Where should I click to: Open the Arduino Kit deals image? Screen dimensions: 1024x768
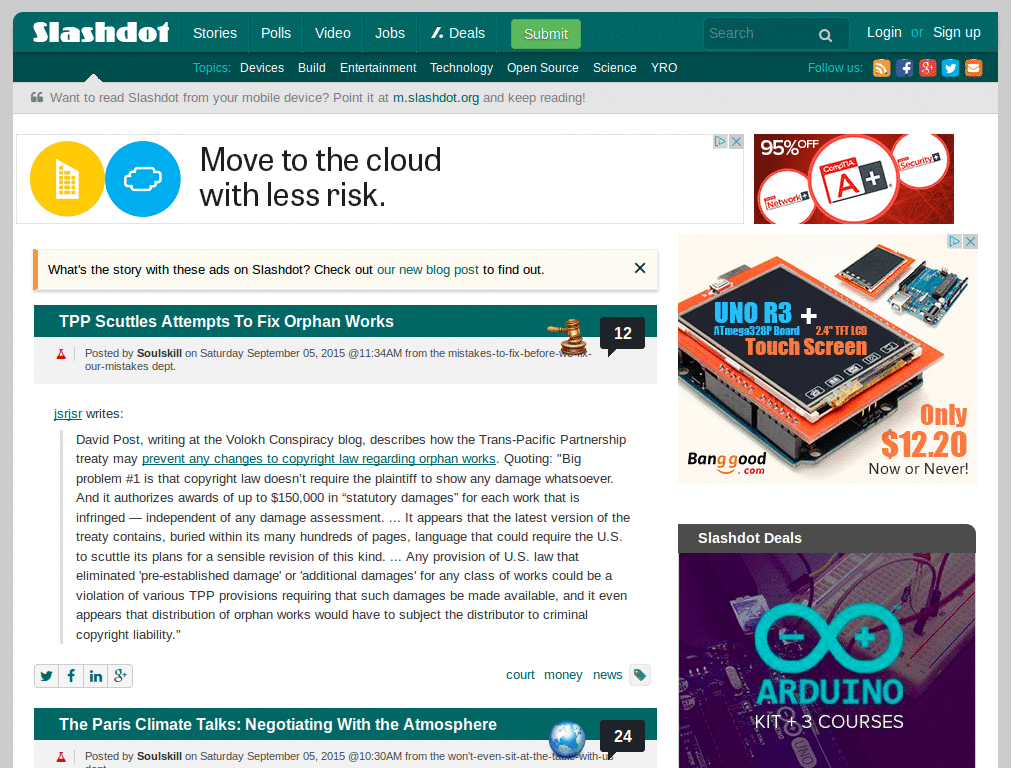pyautogui.click(x=827, y=660)
